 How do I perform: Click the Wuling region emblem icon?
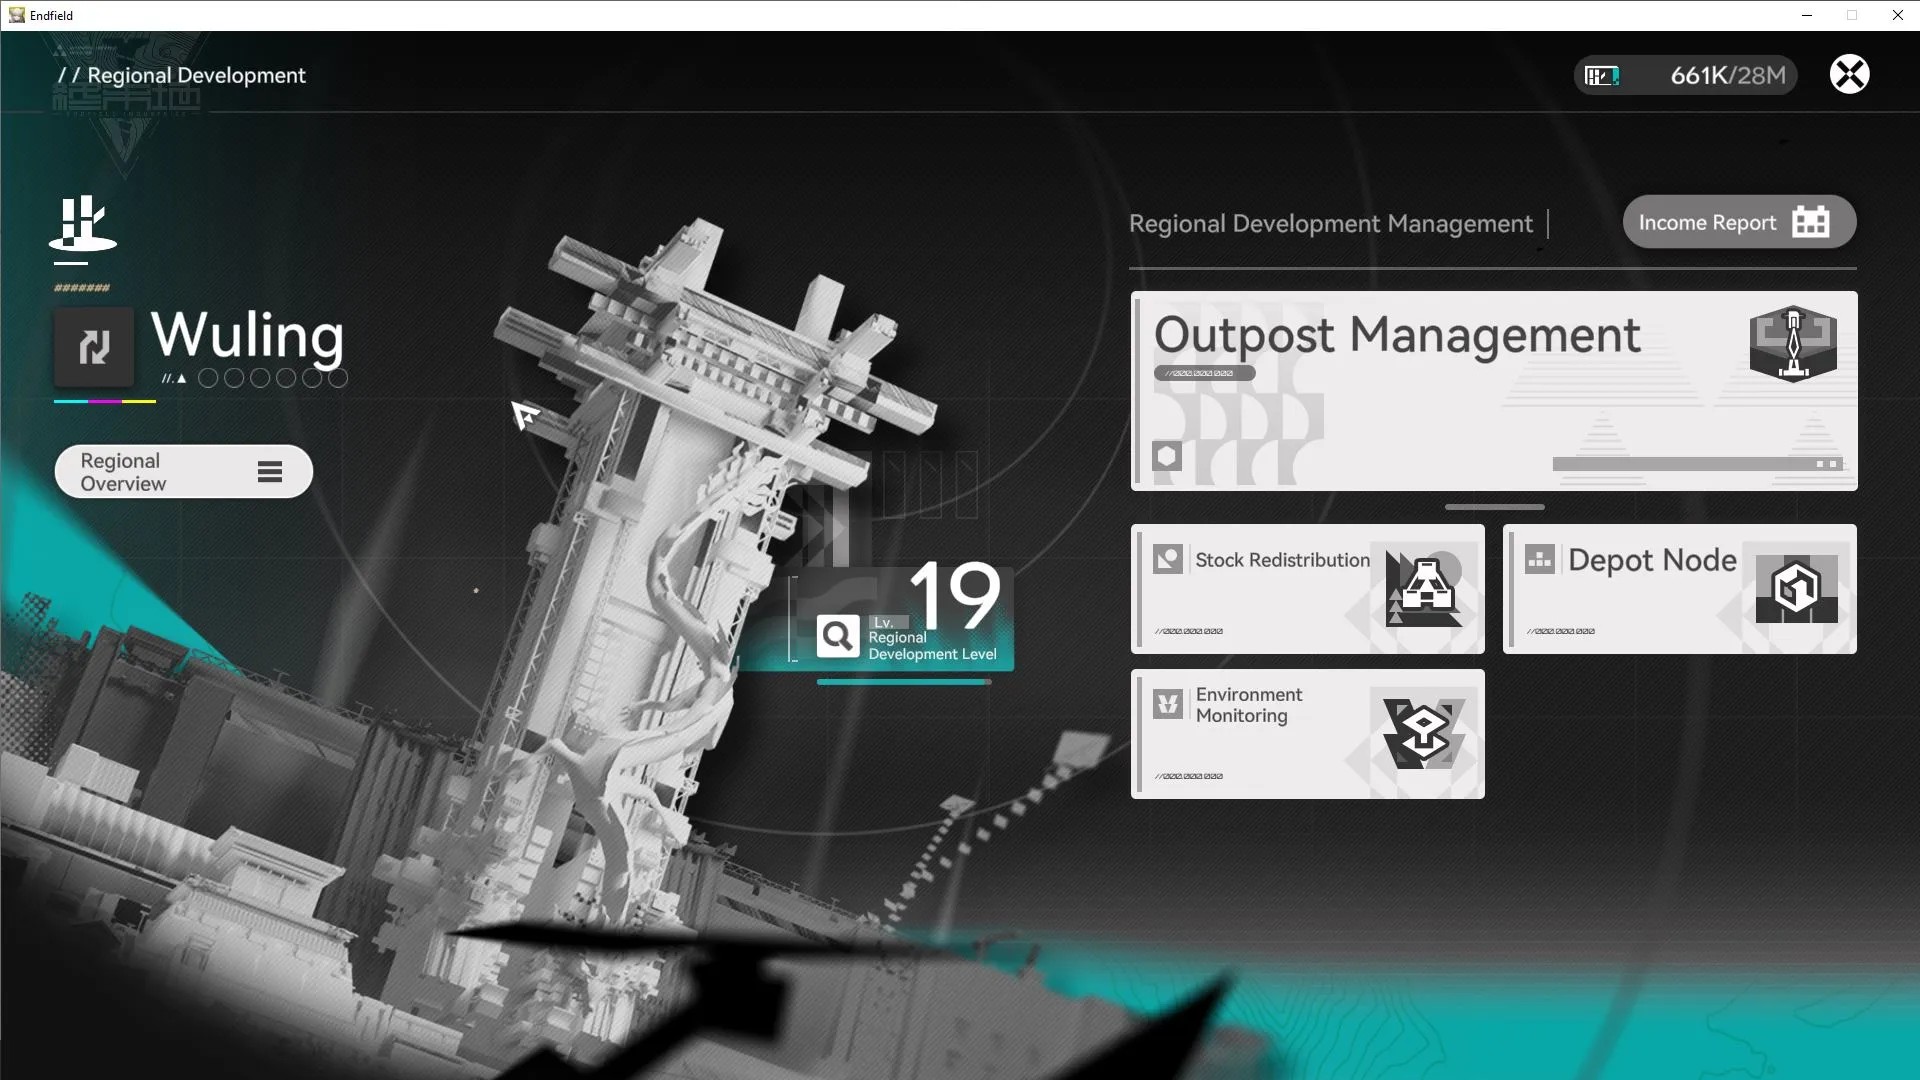pyautogui.click(x=83, y=223)
